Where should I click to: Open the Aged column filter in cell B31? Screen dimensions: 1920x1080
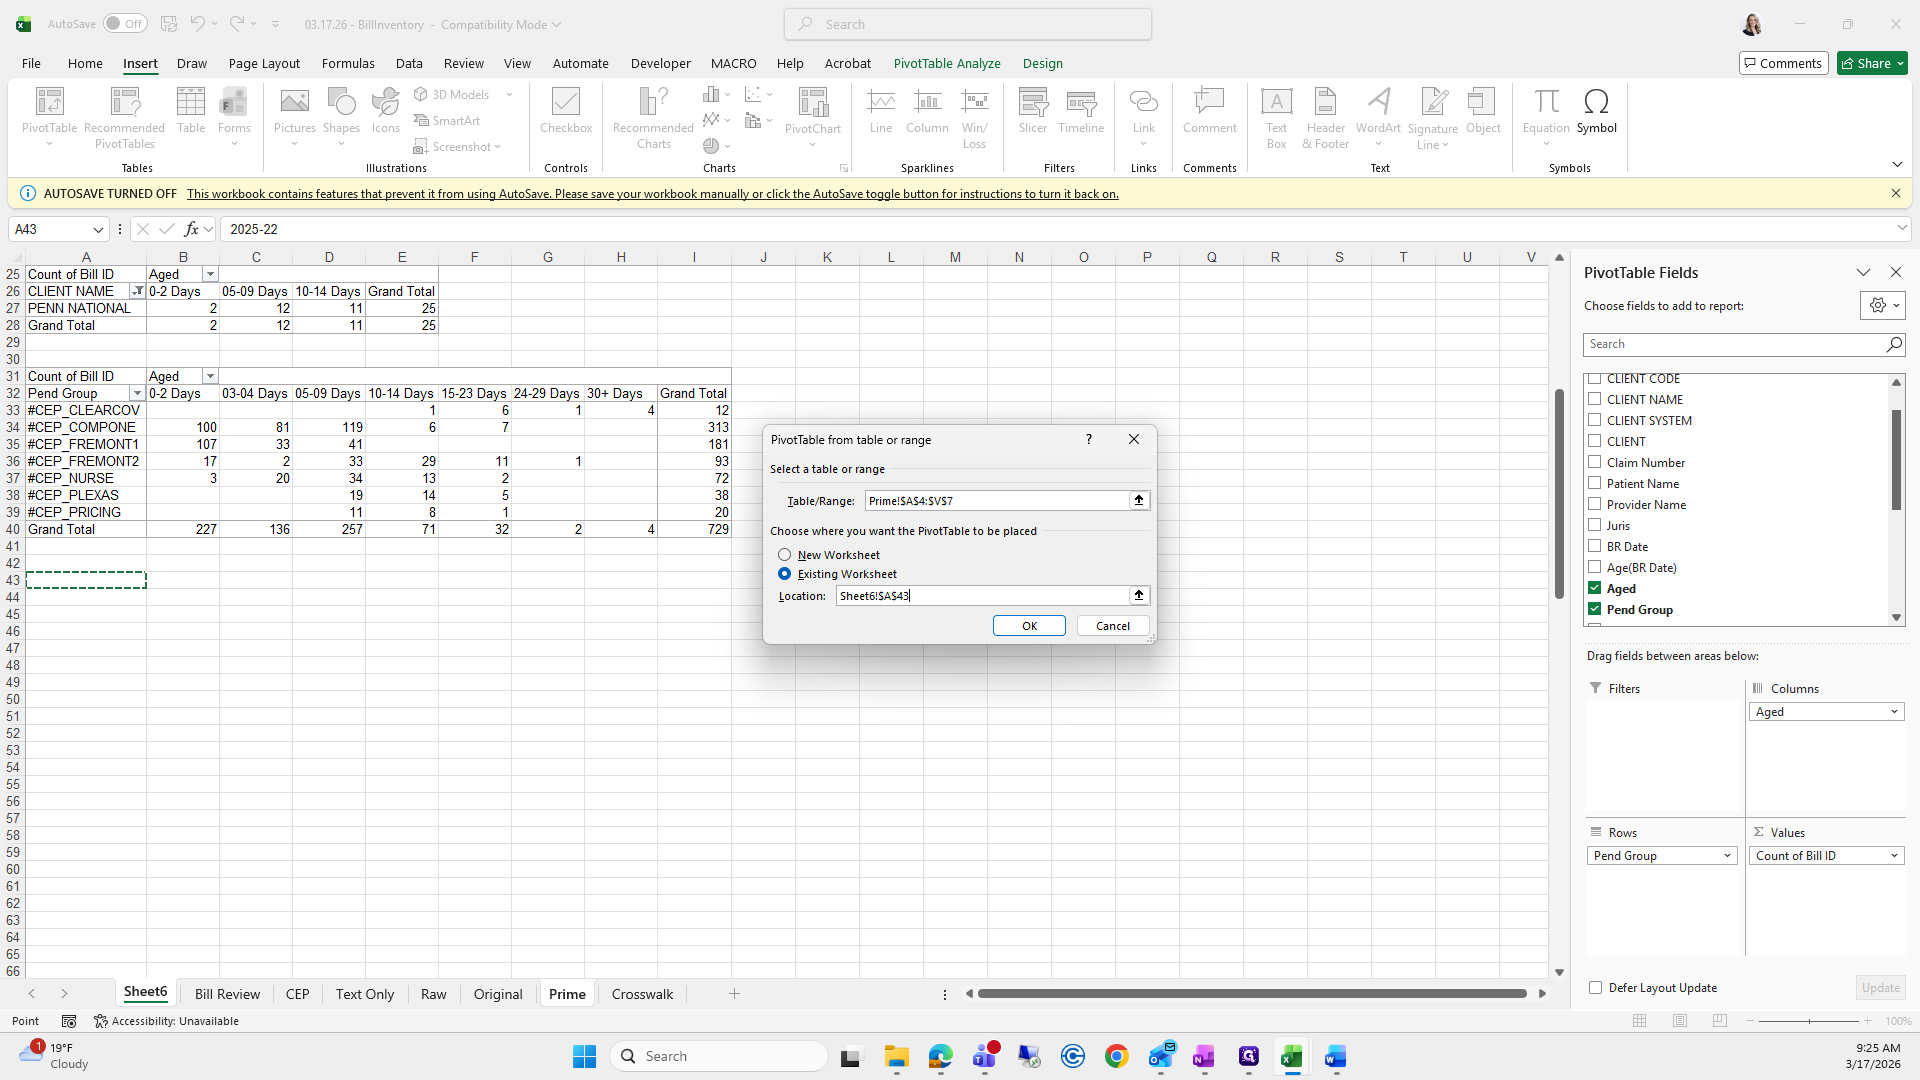coord(210,376)
